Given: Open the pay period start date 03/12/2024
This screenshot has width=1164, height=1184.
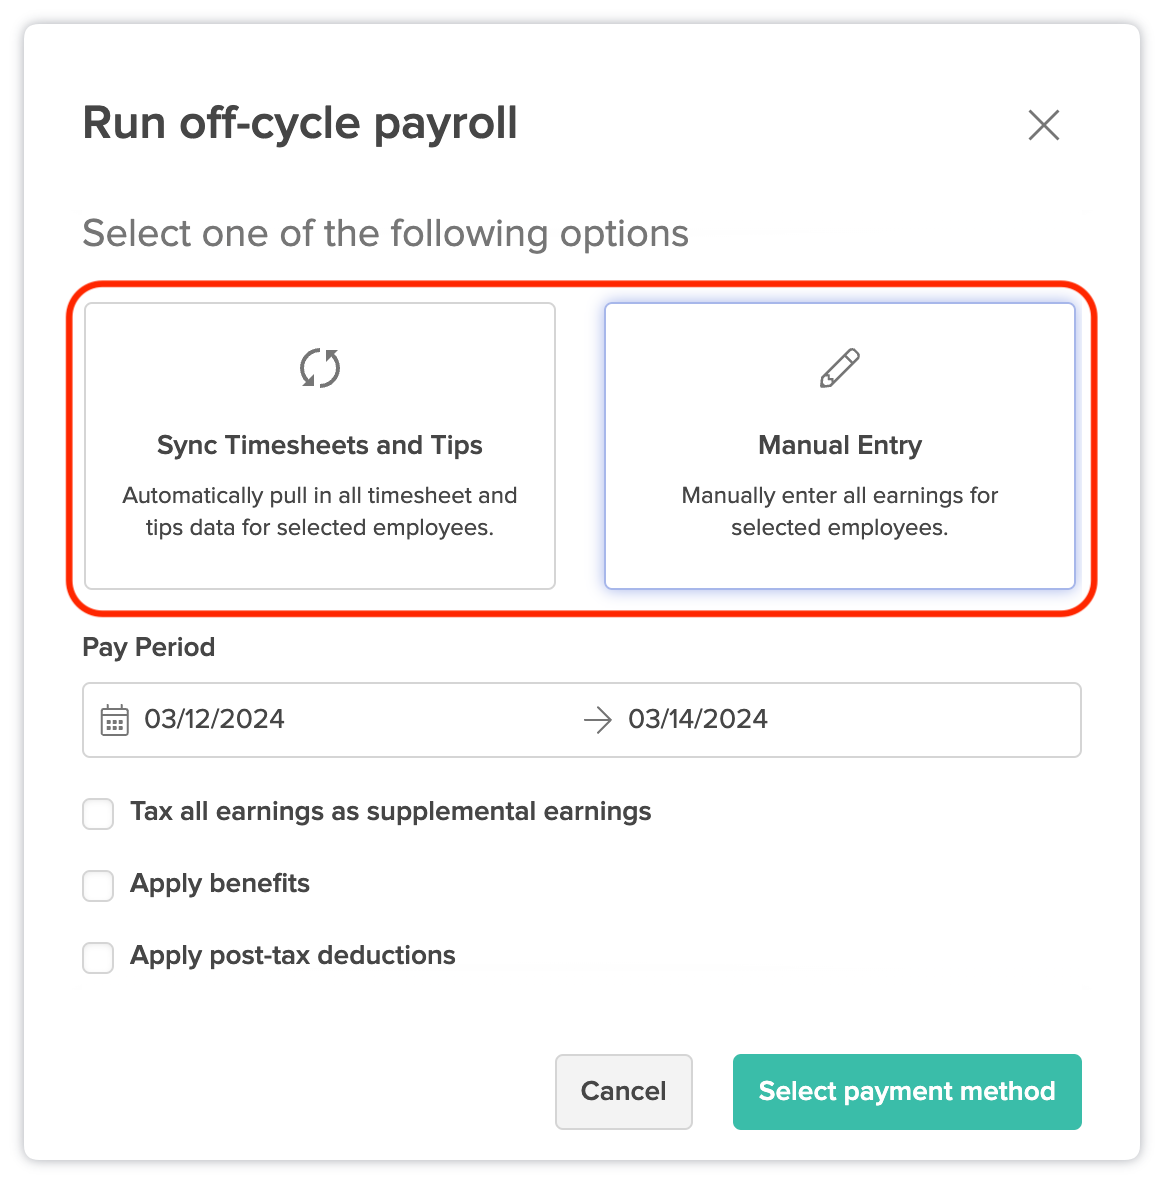Looking at the screenshot, I should click(214, 719).
